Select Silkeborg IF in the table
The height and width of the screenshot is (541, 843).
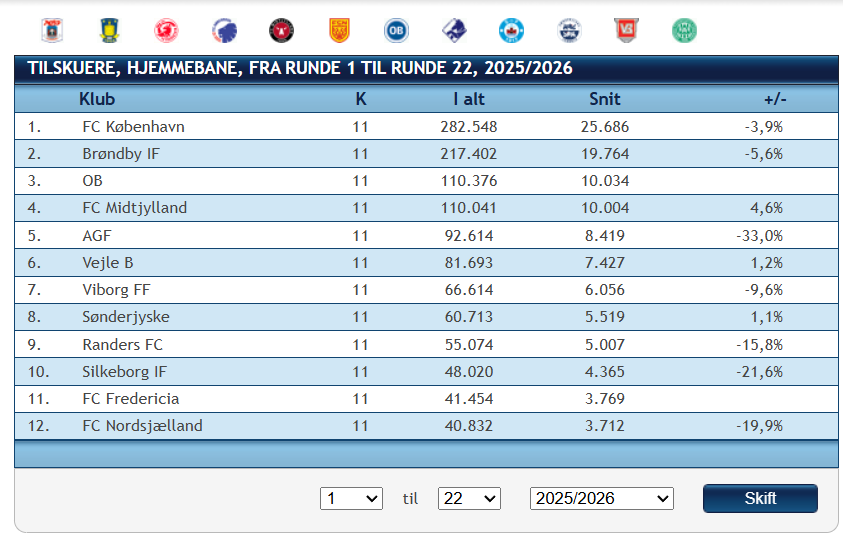click(124, 372)
